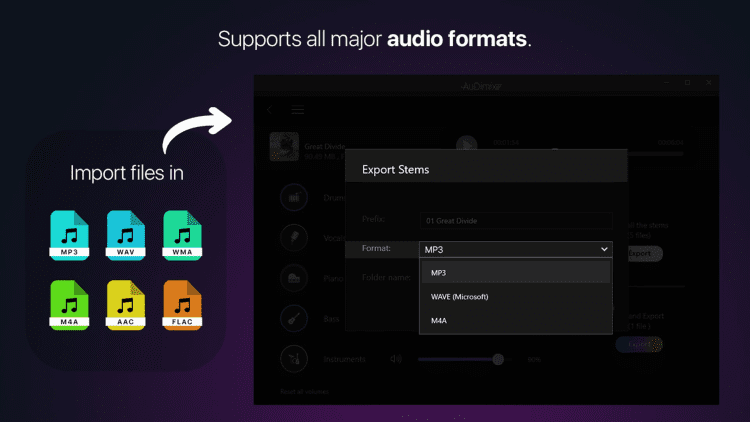
Task: Click the Prefix field '01 Great Divide'
Action: click(516, 221)
